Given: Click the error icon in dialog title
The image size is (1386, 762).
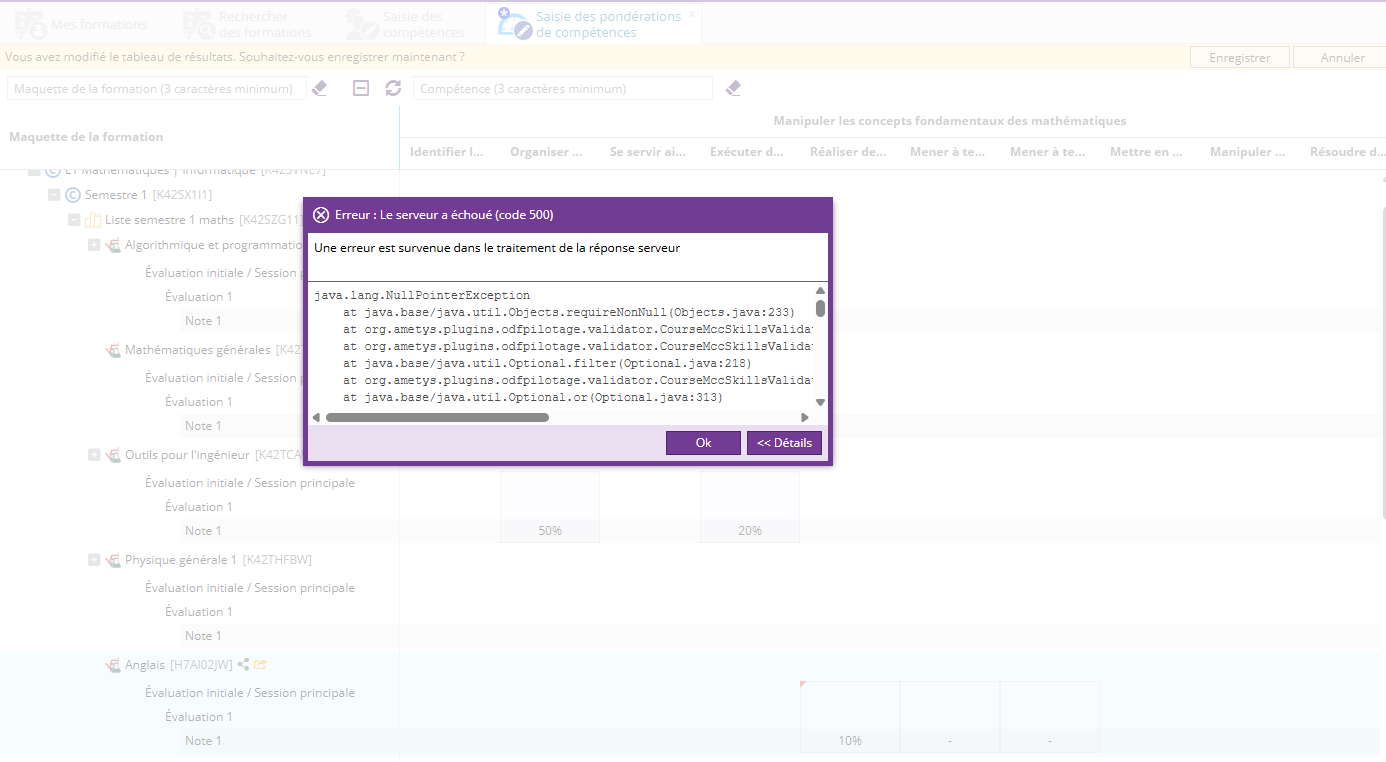Looking at the screenshot, I should [x=321, y=215].
